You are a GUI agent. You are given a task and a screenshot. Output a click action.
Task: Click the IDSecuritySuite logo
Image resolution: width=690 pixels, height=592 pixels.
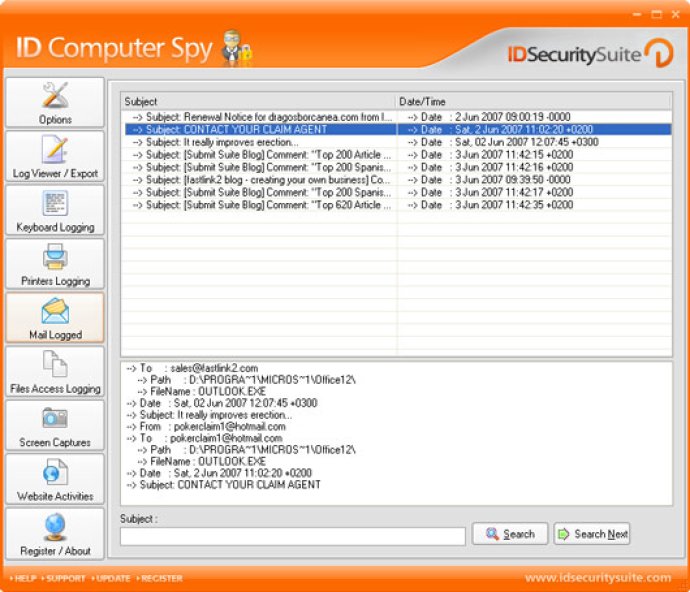tap(590, 54)
